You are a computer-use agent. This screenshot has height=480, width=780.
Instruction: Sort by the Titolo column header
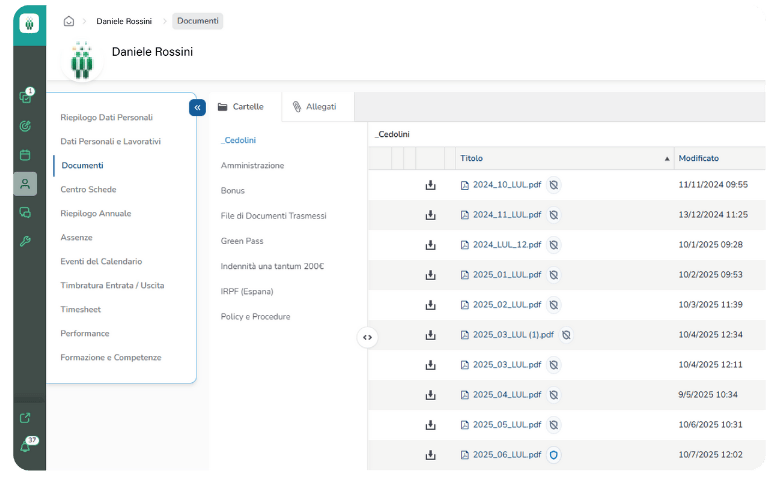point(565,158)
